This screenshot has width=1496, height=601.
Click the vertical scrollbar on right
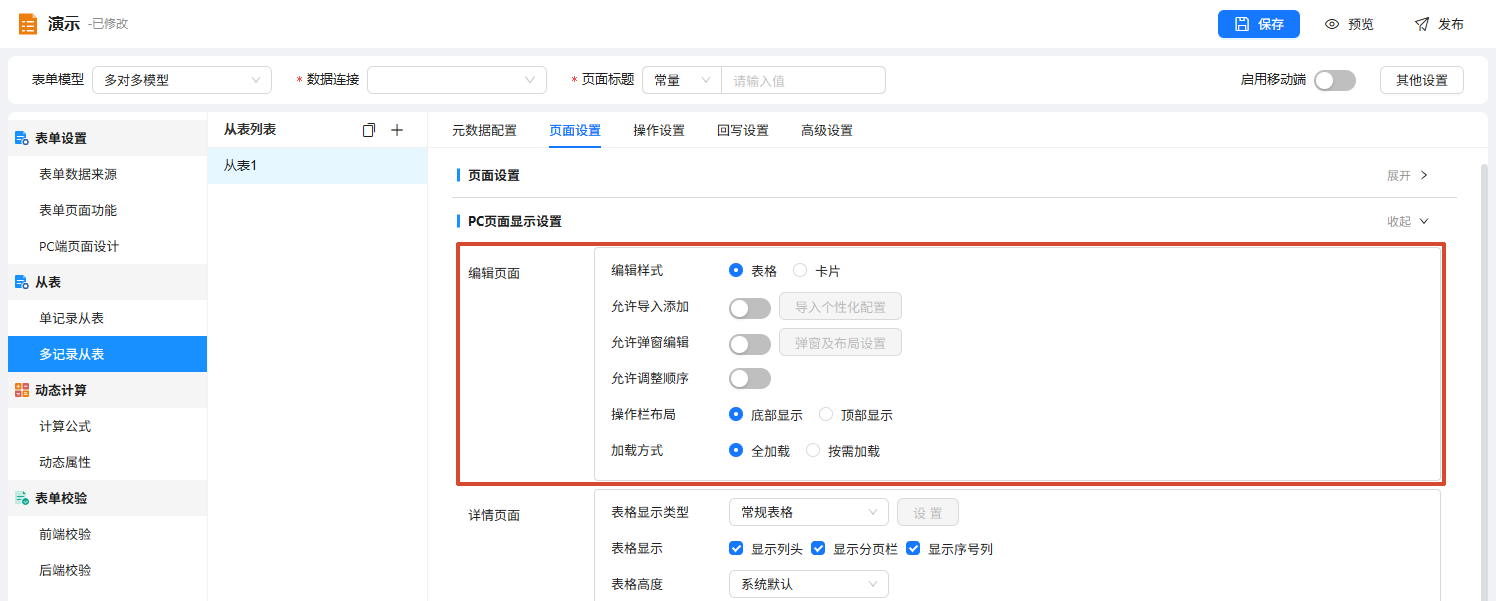pyautogui.click(x=1484, y=380)
